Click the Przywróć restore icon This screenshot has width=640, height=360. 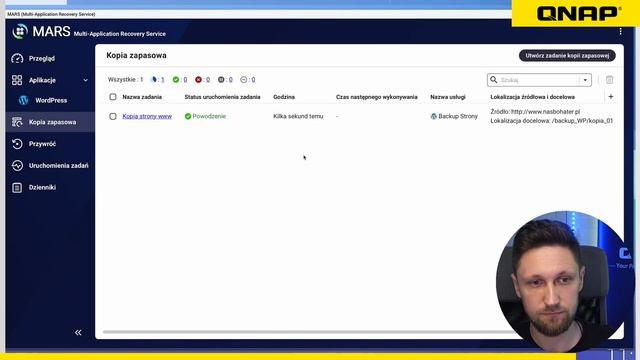[x=17, y=144]
